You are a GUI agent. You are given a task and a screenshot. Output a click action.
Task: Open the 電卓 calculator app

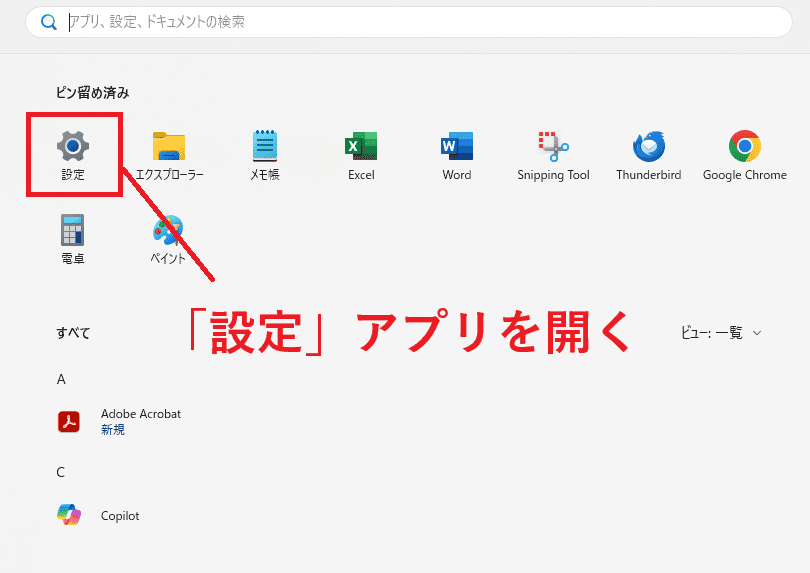[x=73, y=239]
